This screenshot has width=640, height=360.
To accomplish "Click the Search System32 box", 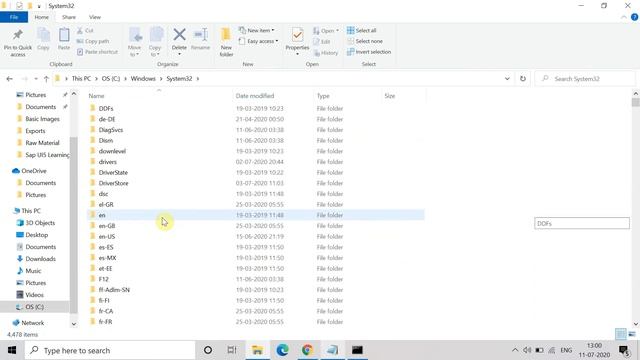I will coord(585,79).
